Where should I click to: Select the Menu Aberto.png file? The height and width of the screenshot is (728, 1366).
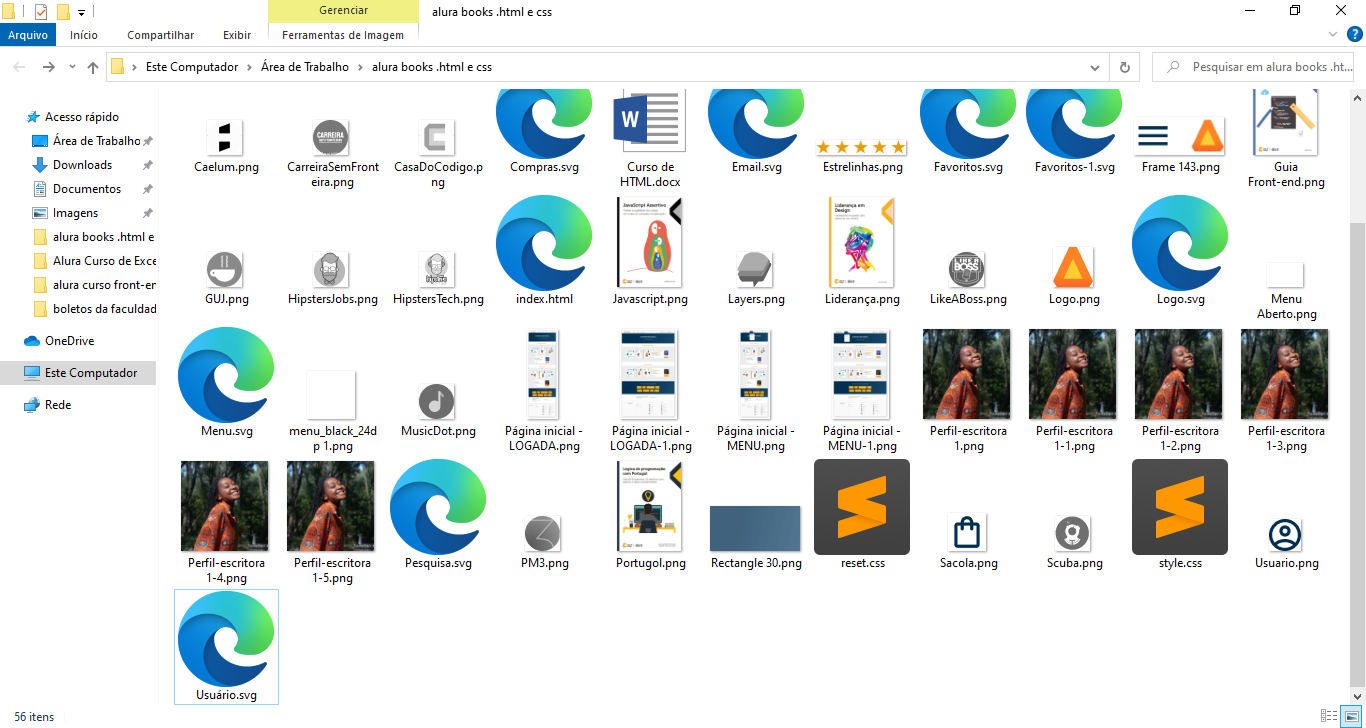tap(1286, 275)
